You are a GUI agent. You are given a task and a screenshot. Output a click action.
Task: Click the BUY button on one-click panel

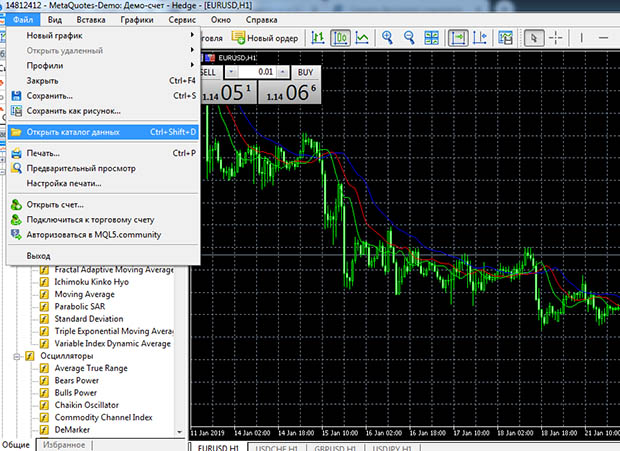point(305,72)
